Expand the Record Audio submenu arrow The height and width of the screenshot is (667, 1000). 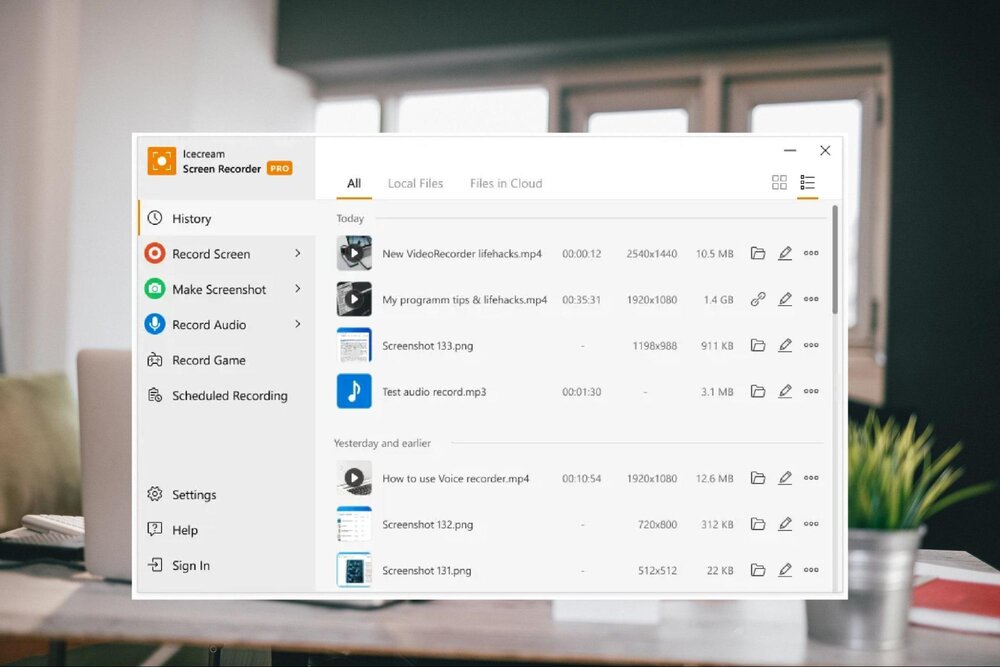[298, 324]
